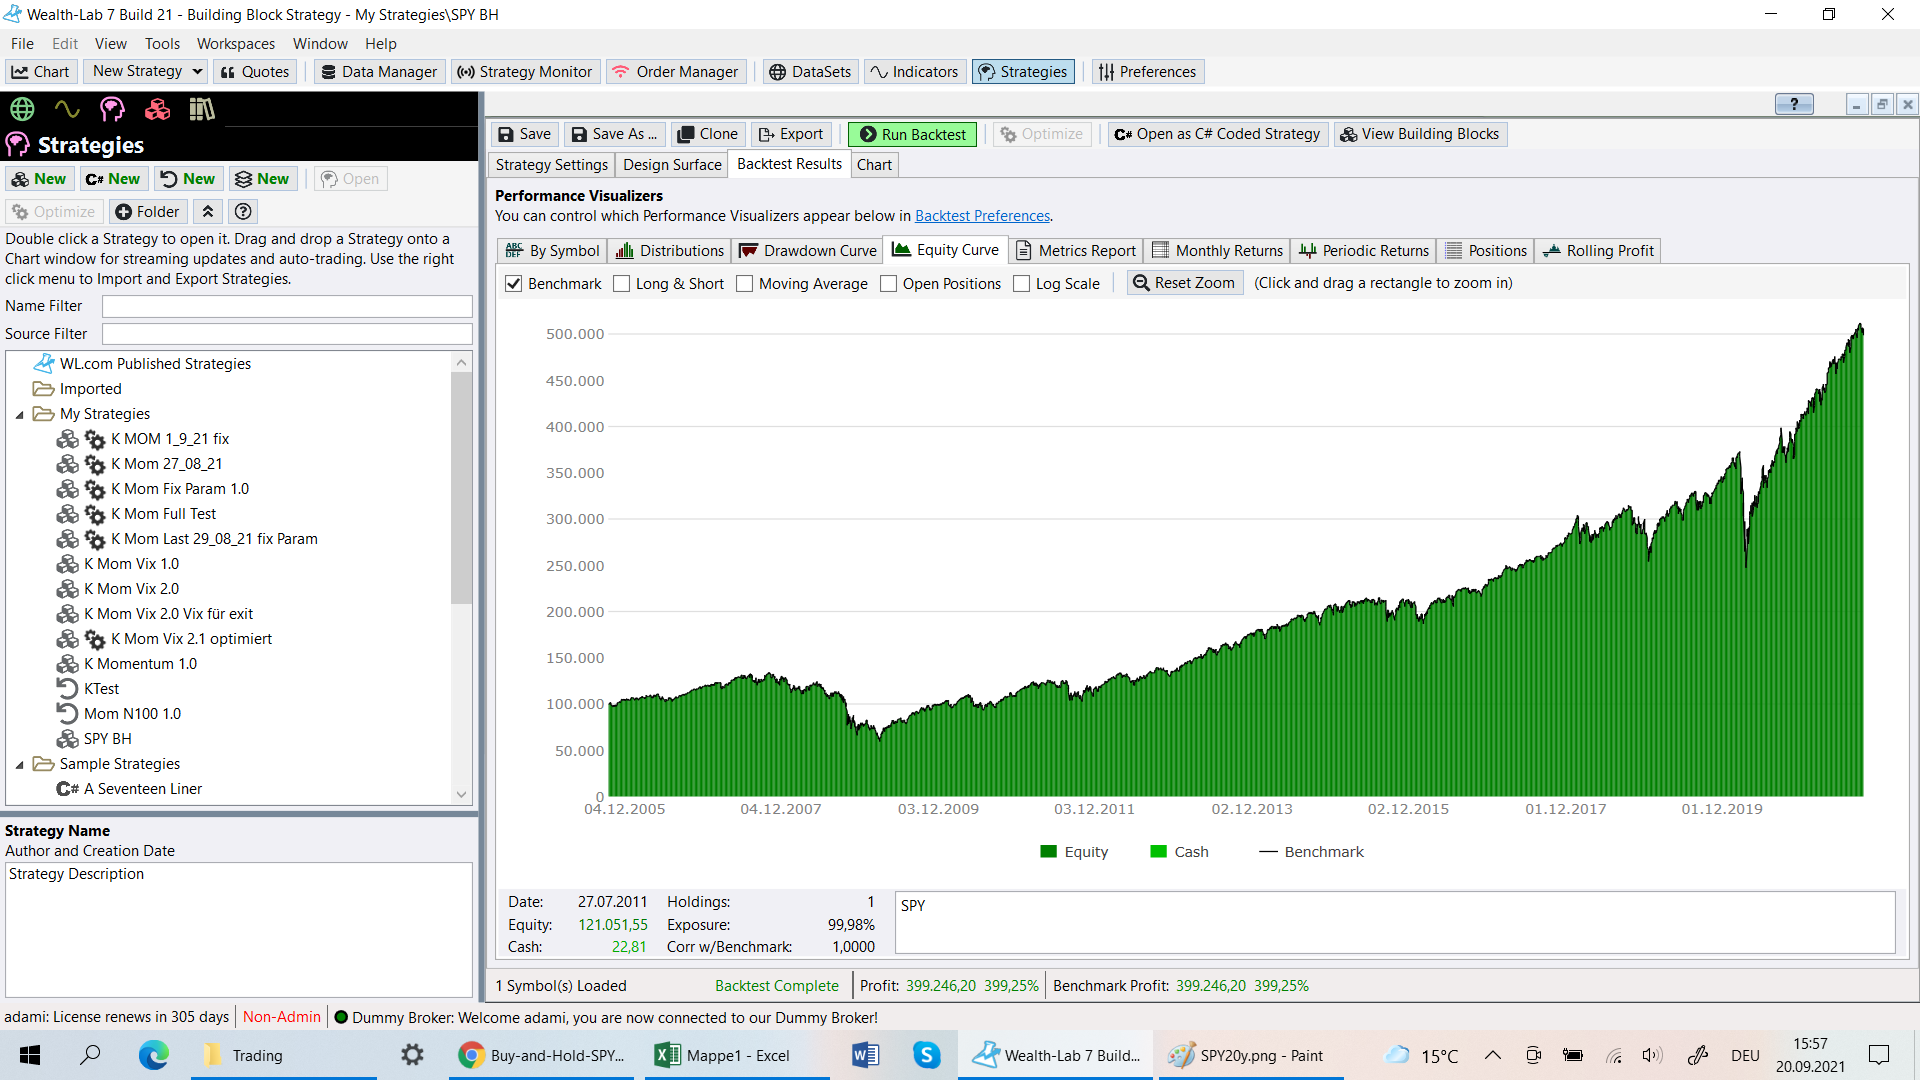This screenshot has height=1080, width=1920.
Task: Open the strategies help question mark icon
Action: pos(243,212)
